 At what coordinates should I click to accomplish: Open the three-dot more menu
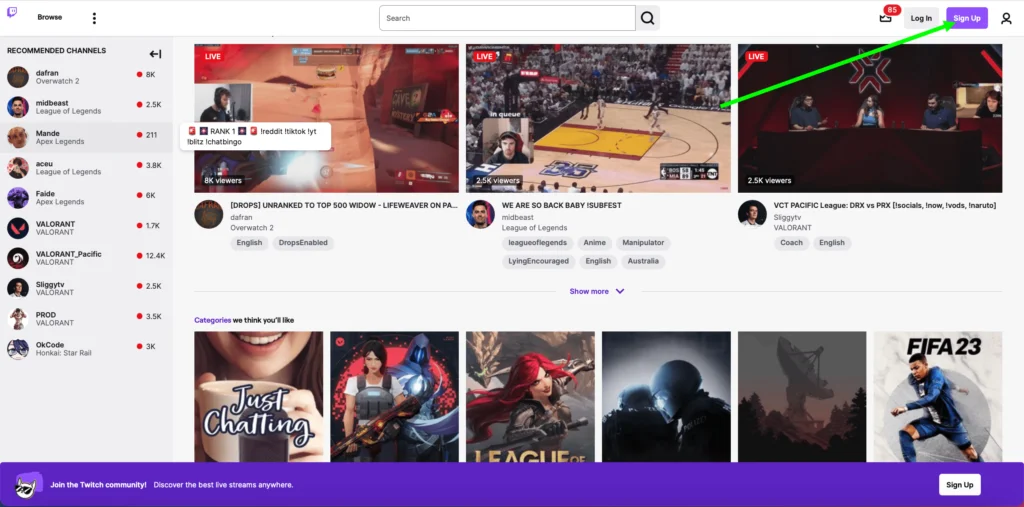point(94,18)
